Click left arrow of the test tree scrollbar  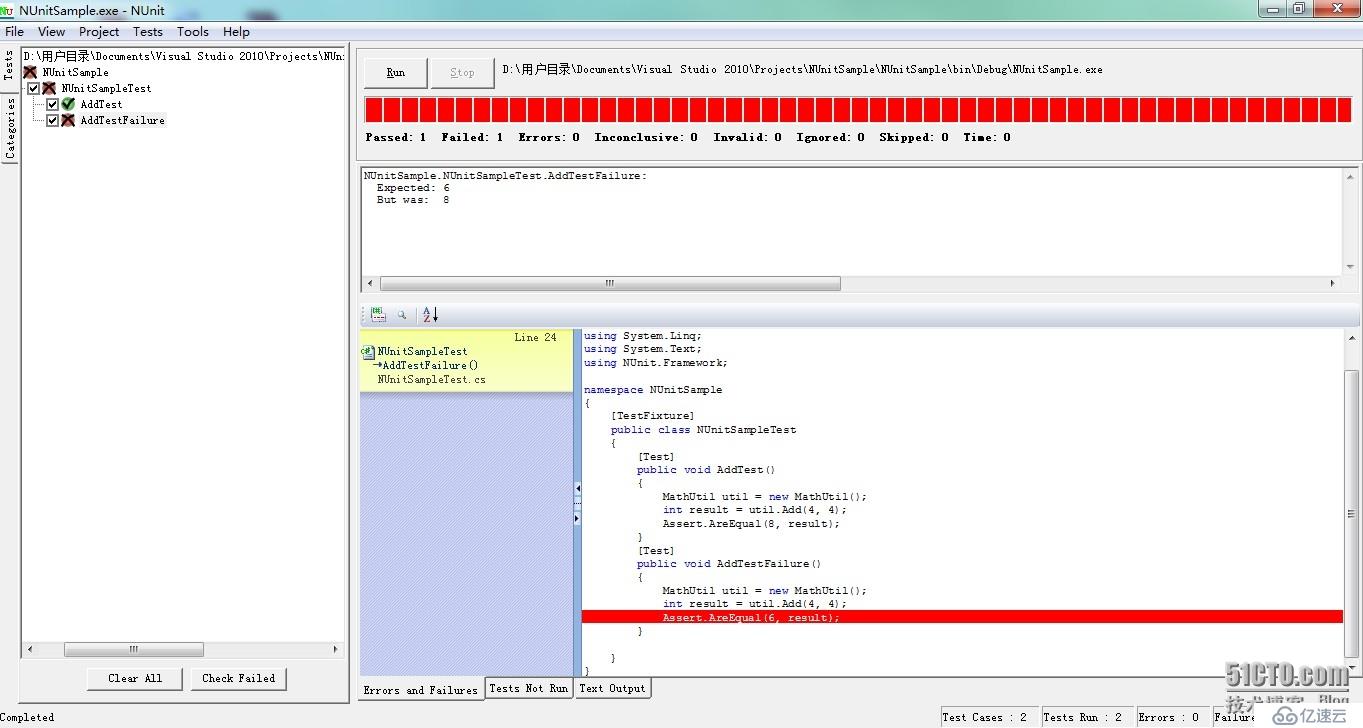(29, 650)
